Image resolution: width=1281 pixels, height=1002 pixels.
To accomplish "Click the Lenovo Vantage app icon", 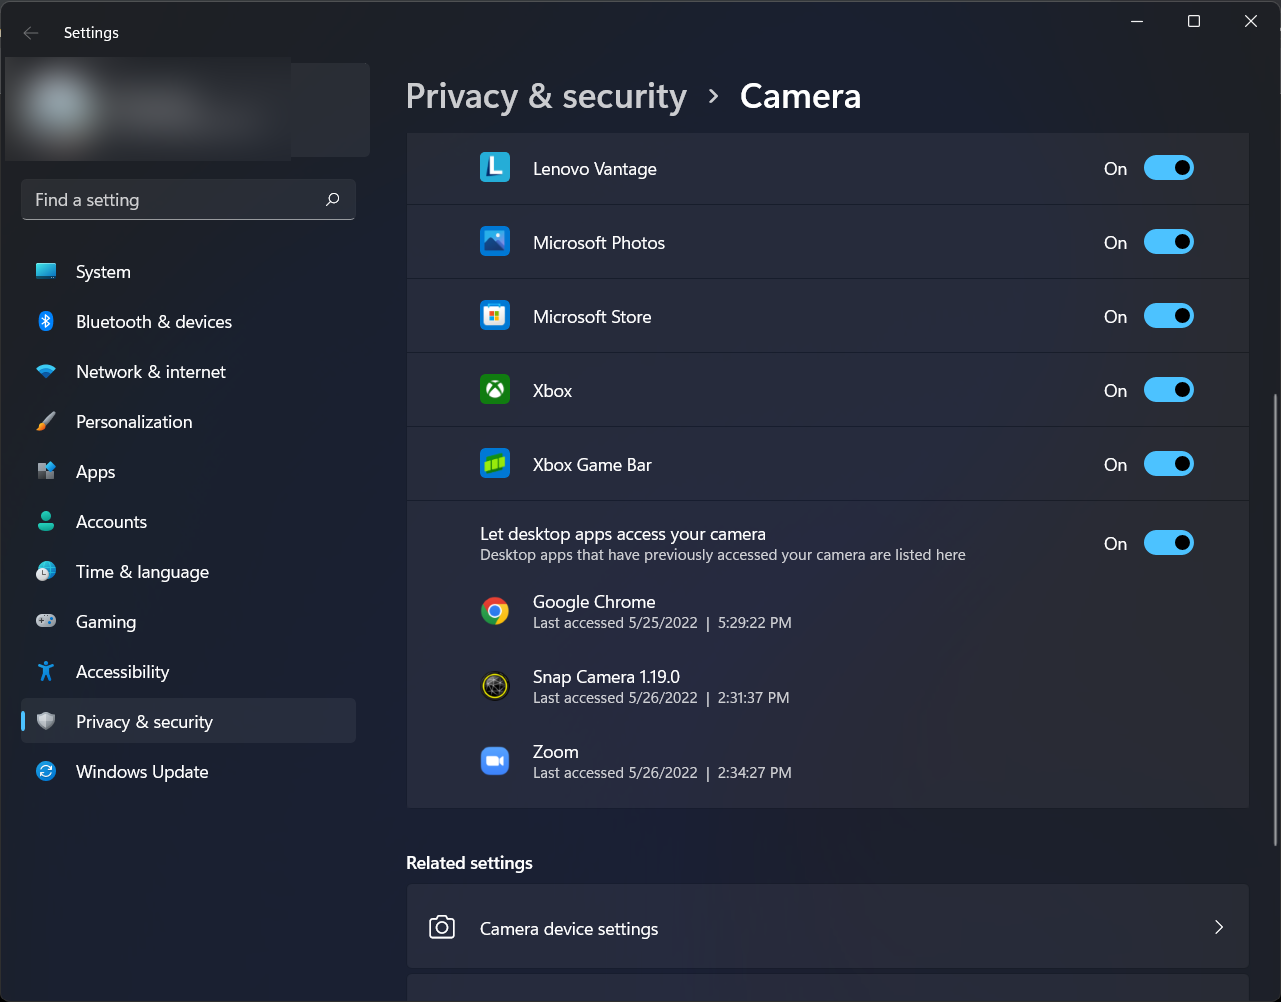I will pos(495,168).
